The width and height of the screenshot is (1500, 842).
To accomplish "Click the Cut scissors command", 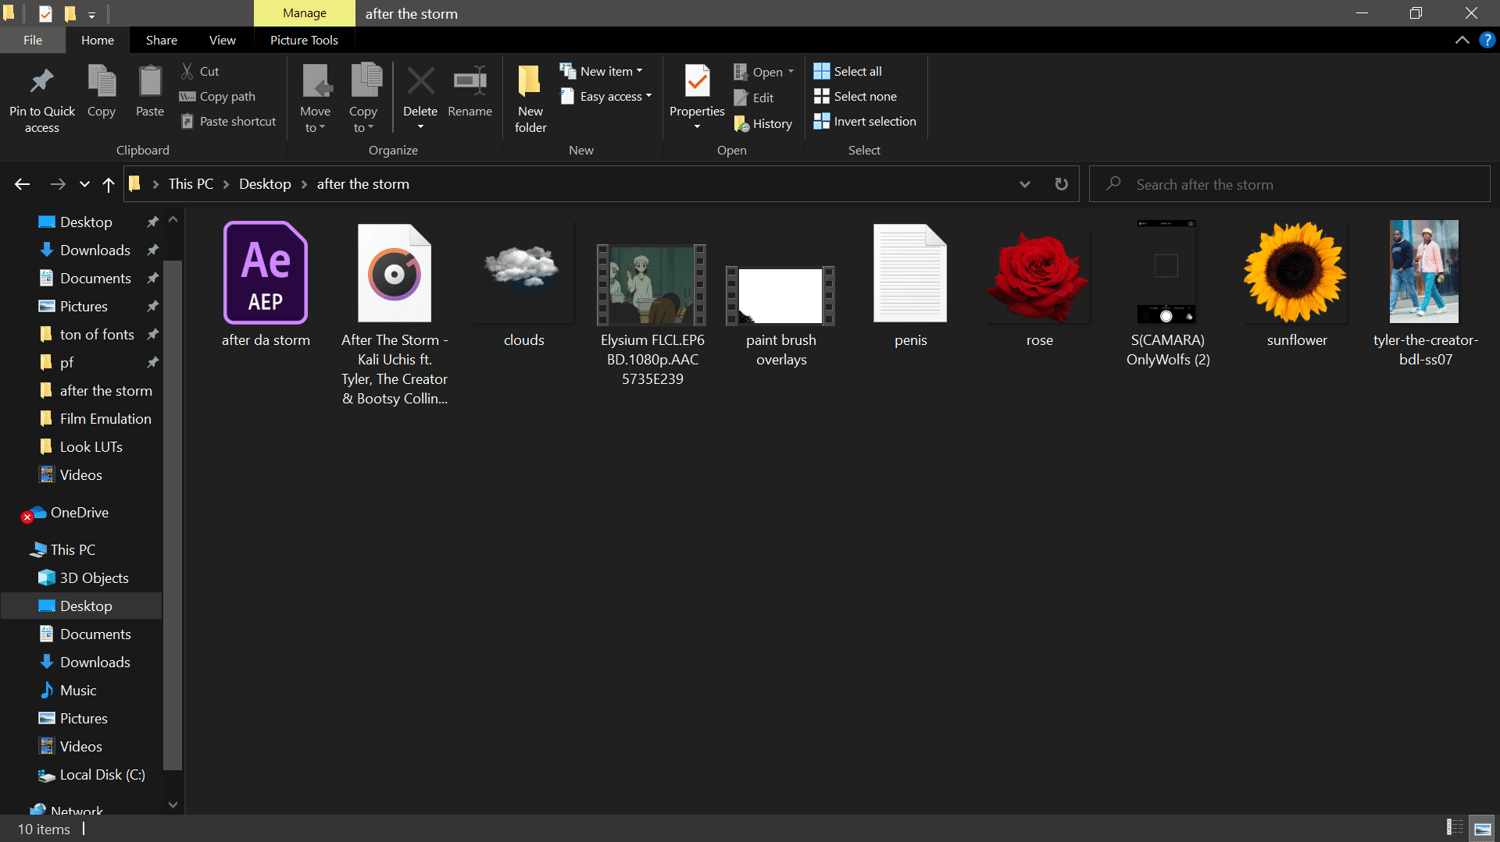I will coord(200,72).
